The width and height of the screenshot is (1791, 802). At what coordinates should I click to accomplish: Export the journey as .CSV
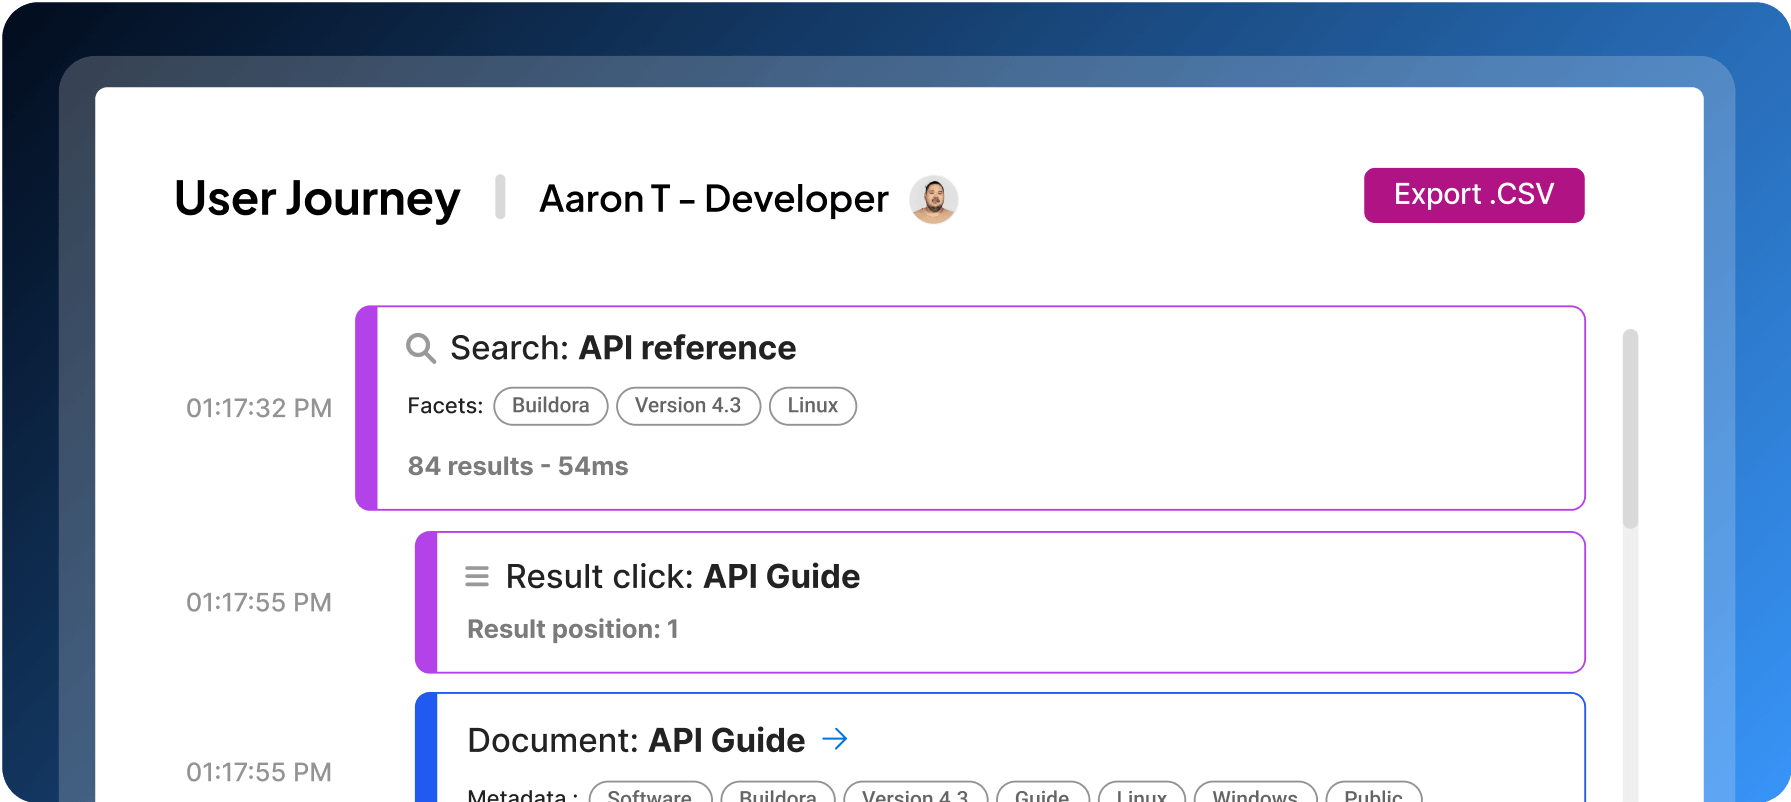pyautogui.click(x=1473, y=195)
